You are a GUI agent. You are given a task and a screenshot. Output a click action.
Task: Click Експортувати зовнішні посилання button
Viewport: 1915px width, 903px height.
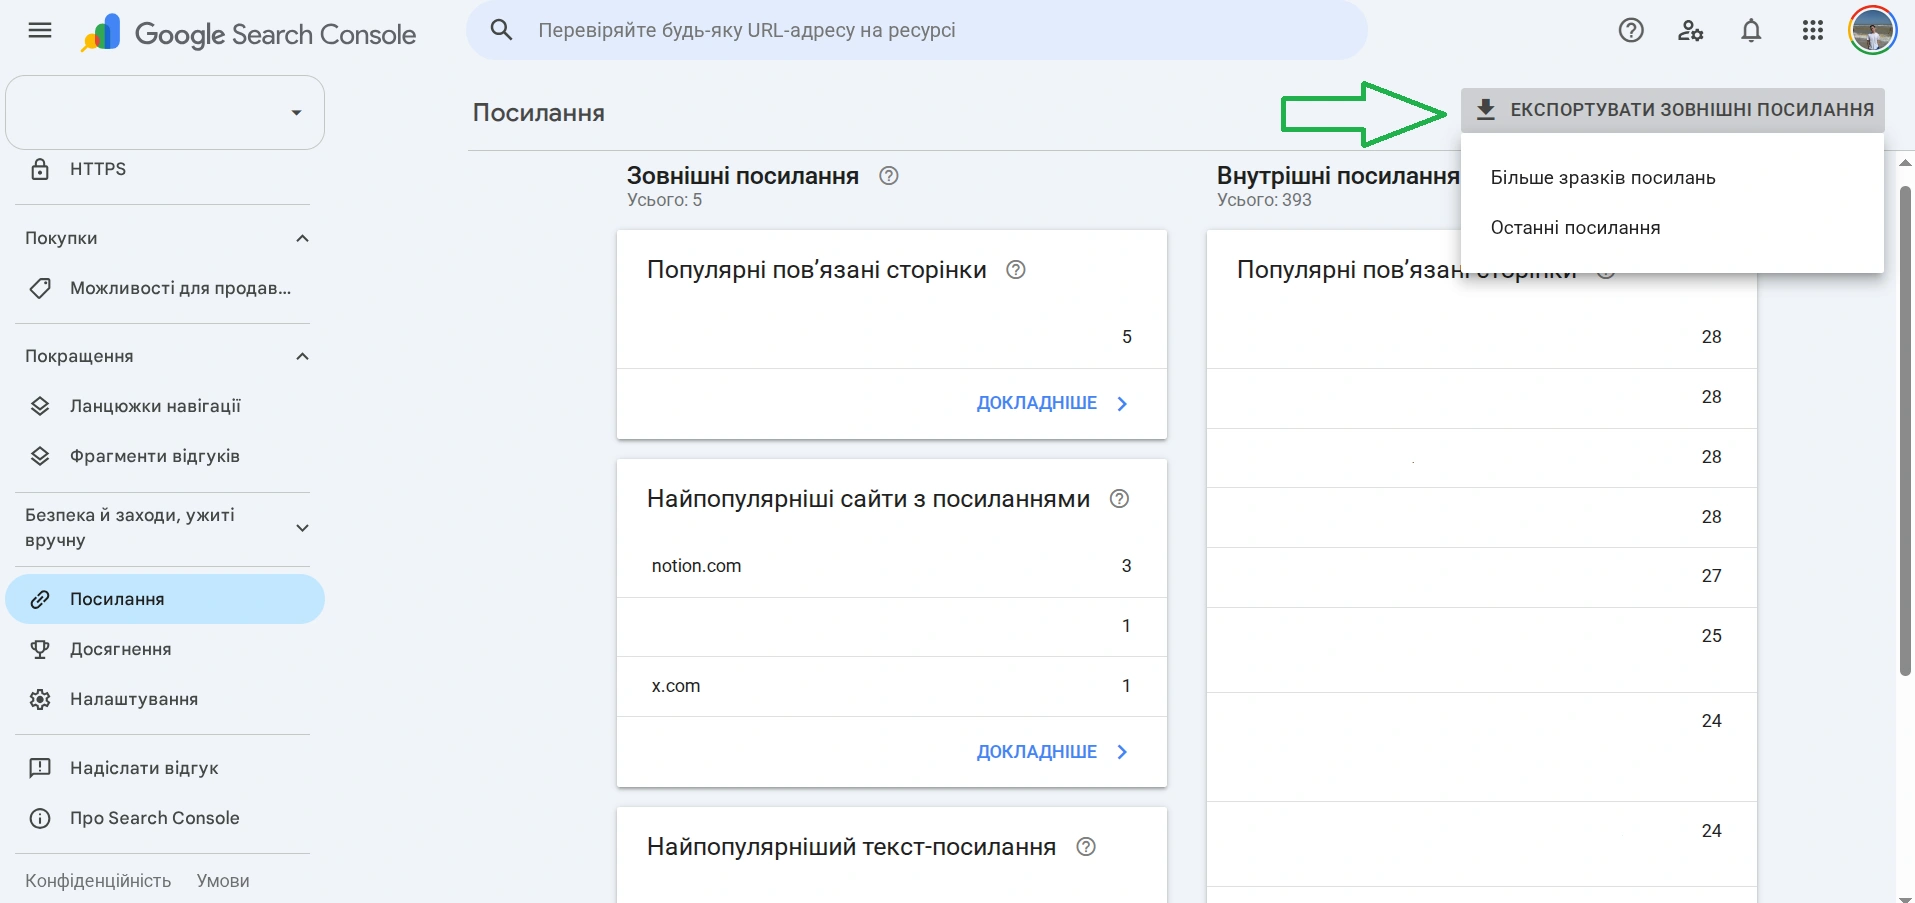point(1673,110)
